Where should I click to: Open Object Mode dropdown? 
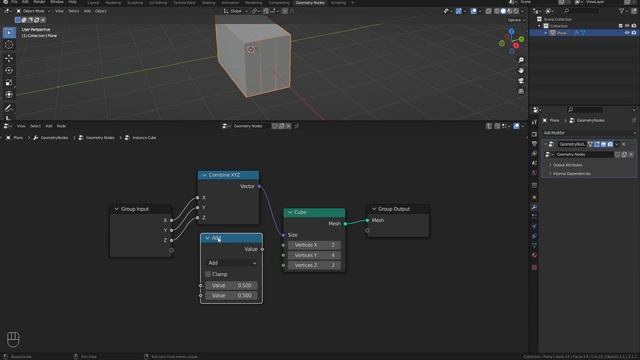pos(33,11)
